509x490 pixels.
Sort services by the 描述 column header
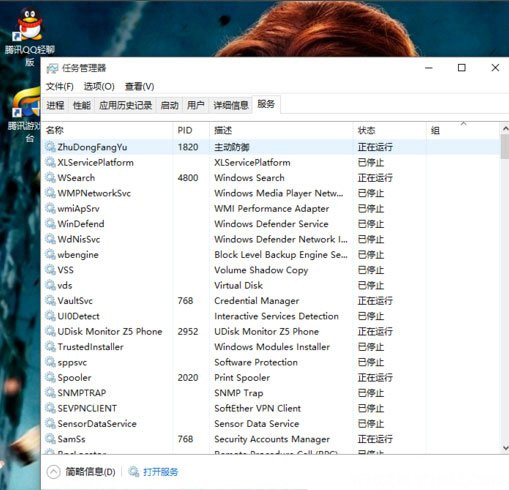(281, 130)
